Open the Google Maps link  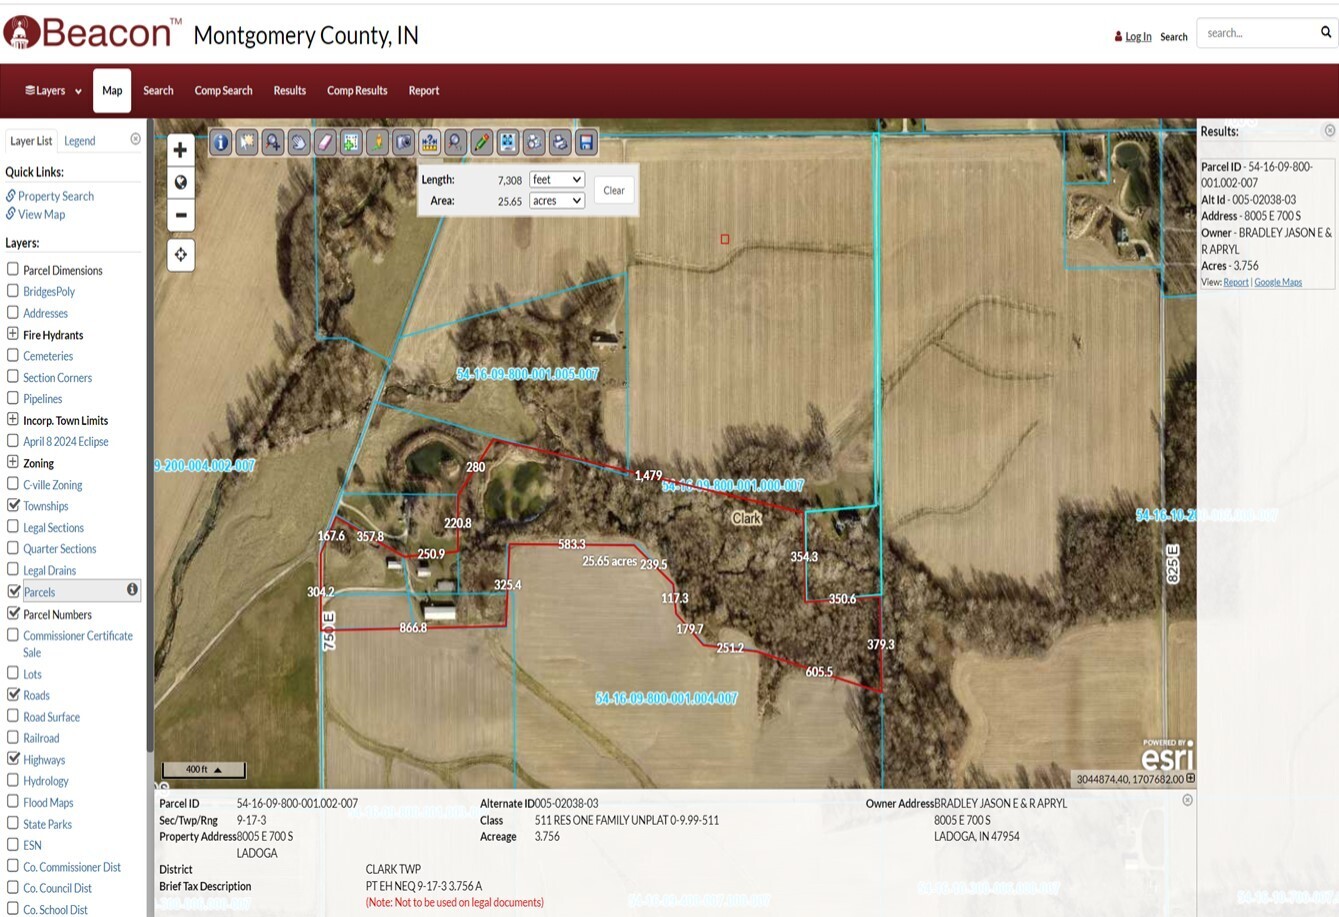tap(1278, 282)
